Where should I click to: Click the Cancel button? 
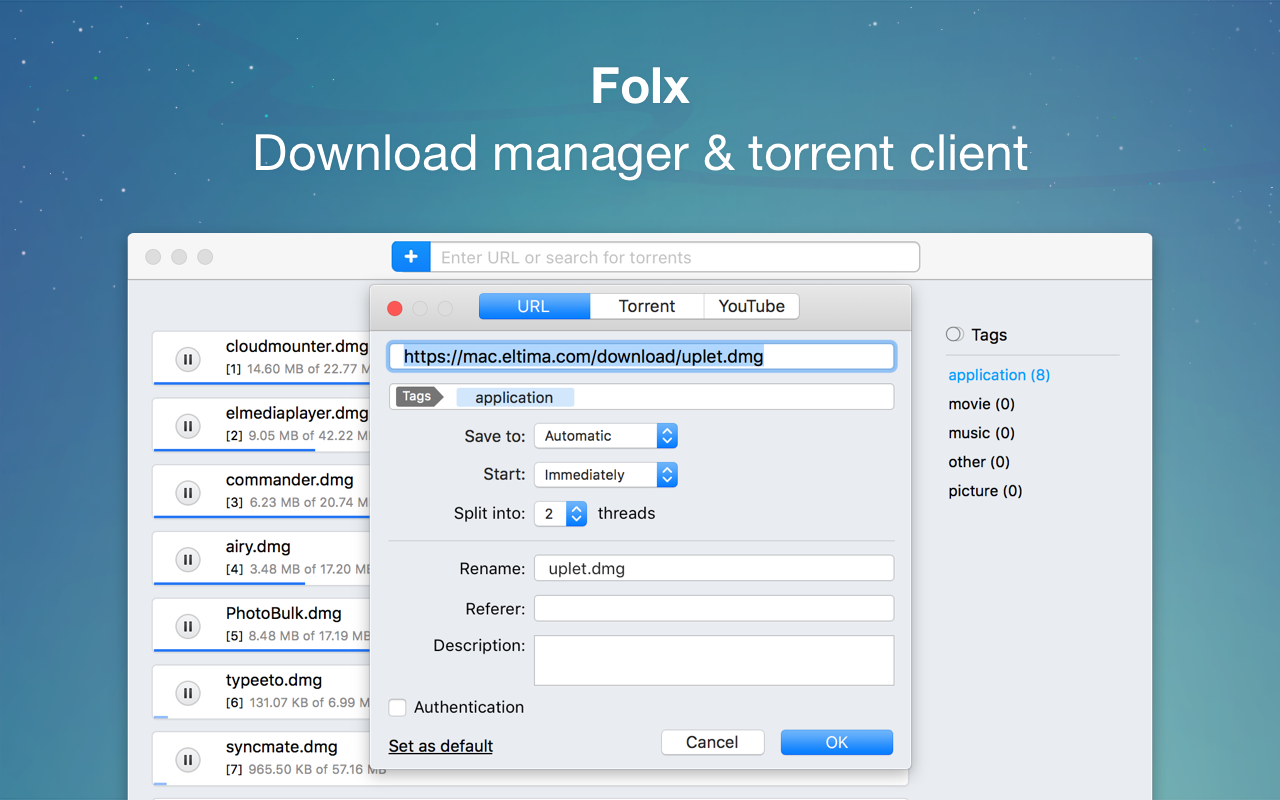(712, 742)
